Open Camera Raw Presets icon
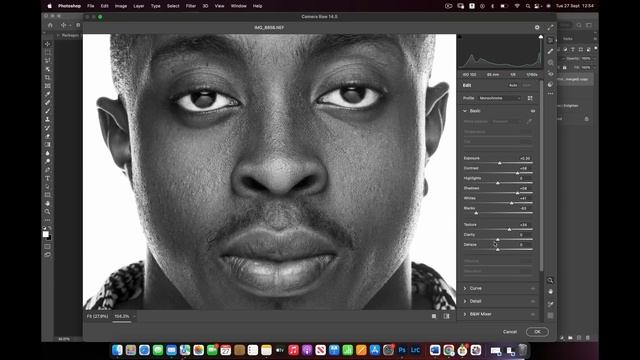 [x=550, y=84]
